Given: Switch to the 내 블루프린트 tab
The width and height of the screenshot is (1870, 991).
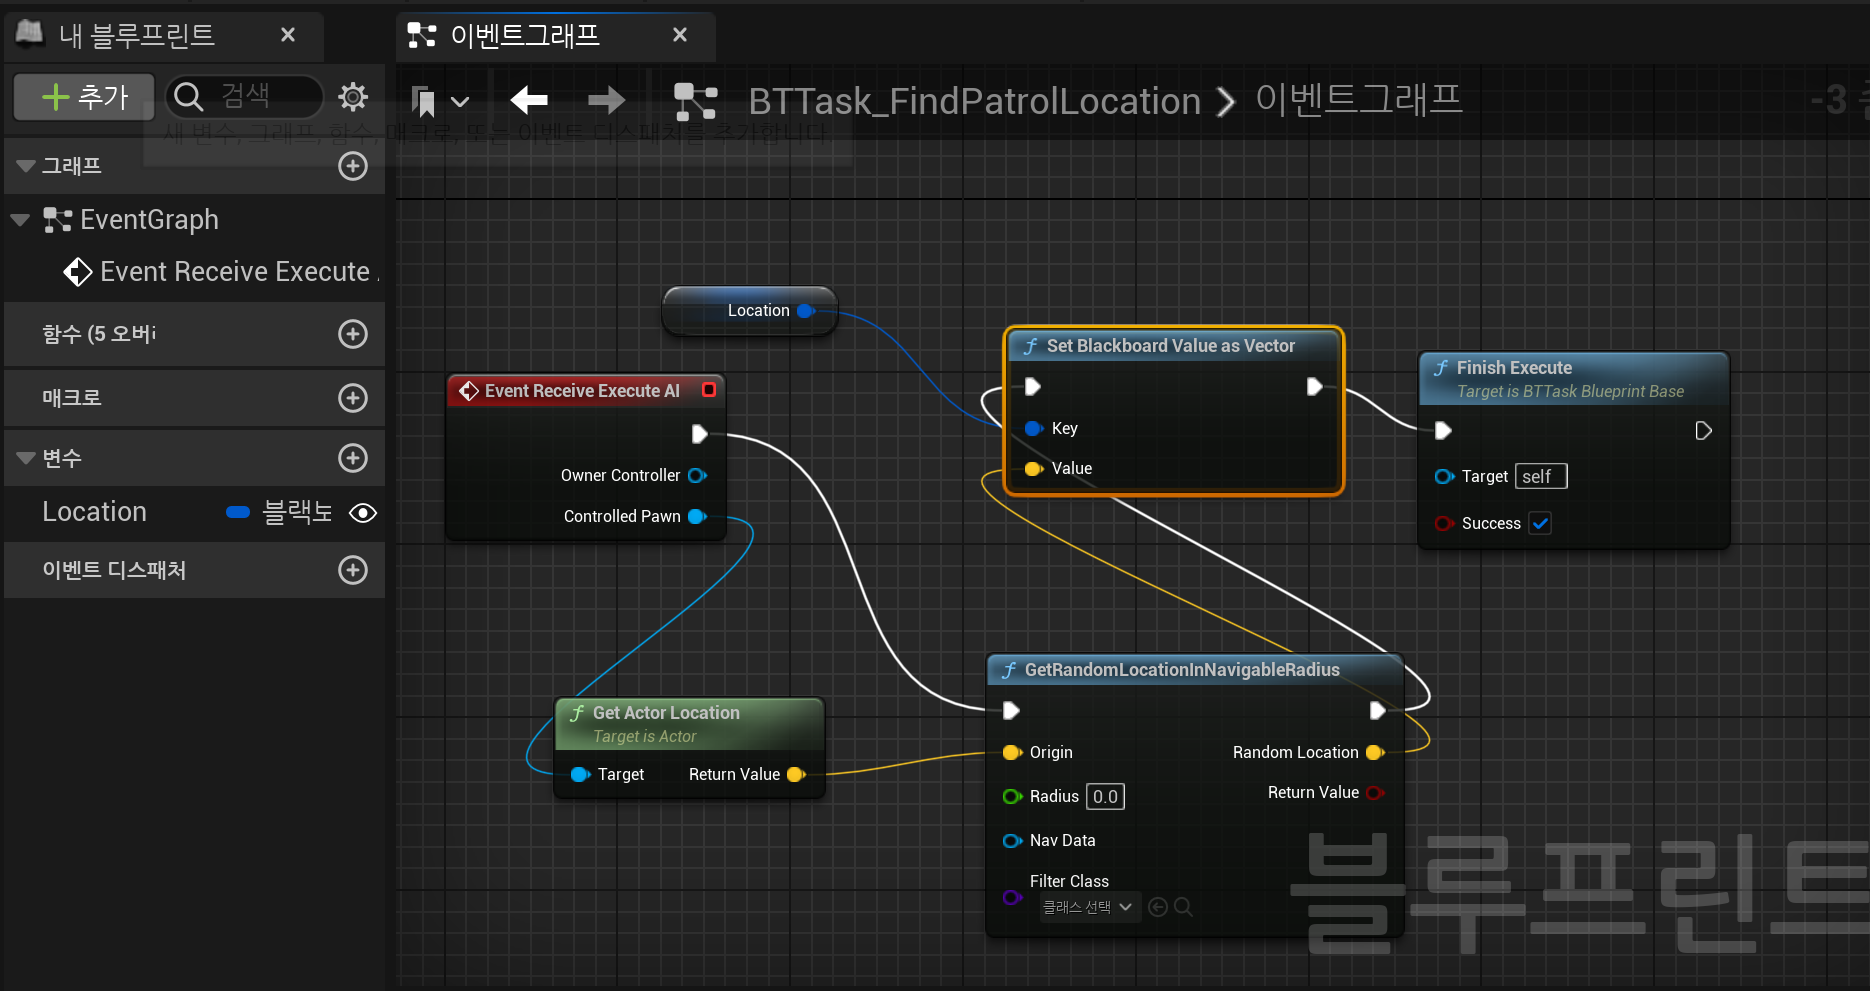Looking at the screenshot, I should click(x=137, y=35).
